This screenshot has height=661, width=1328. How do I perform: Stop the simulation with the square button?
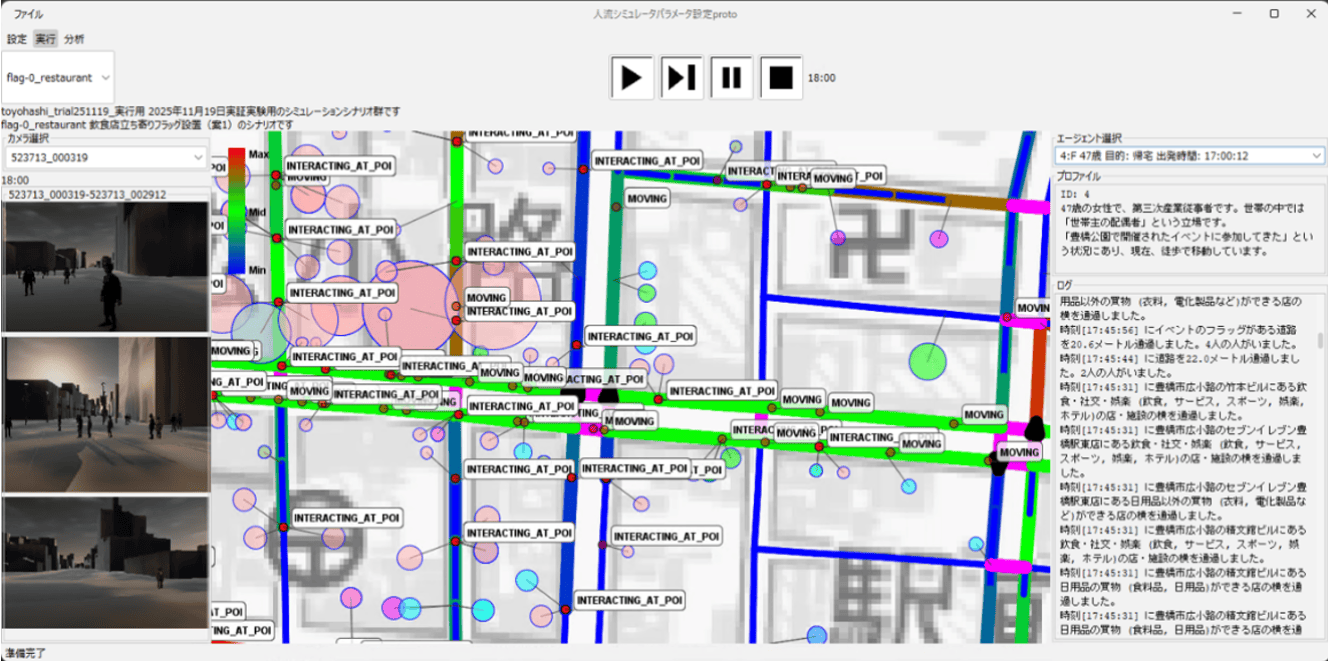click(781, 77)
